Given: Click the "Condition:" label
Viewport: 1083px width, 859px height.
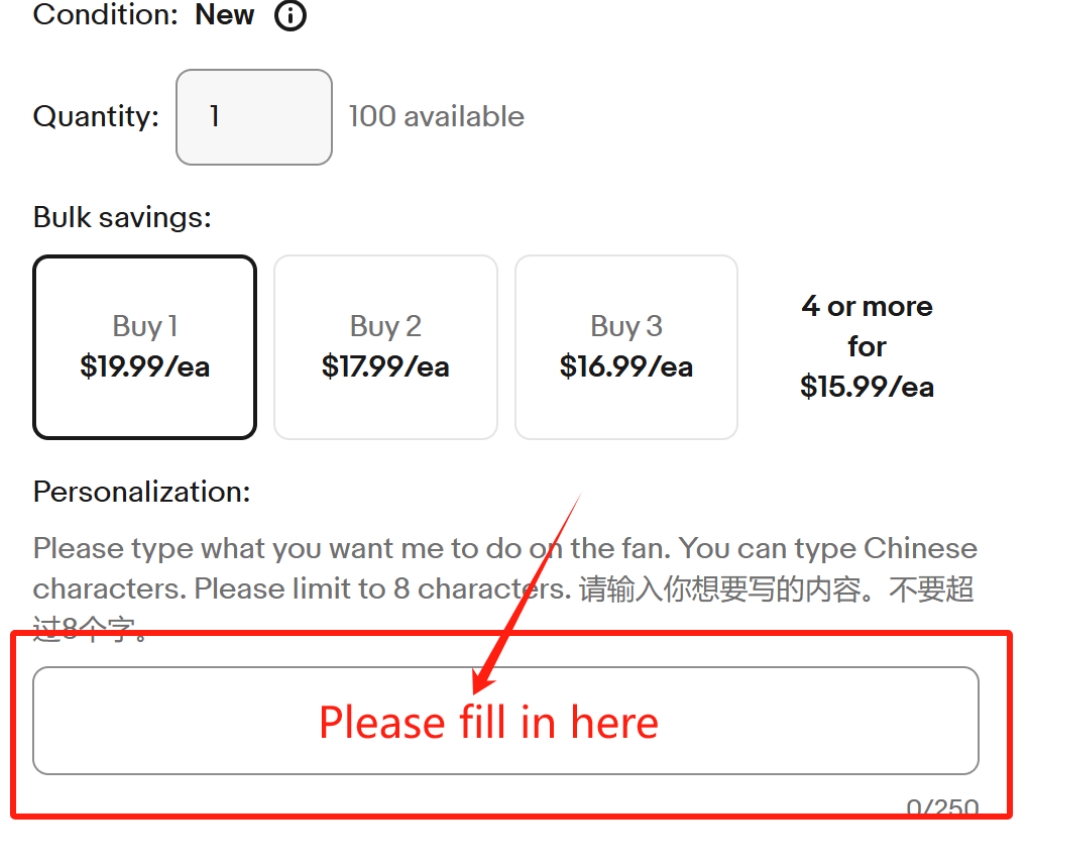Looking at the screenshot, I should pyautogui.click(x=106, y=15).
